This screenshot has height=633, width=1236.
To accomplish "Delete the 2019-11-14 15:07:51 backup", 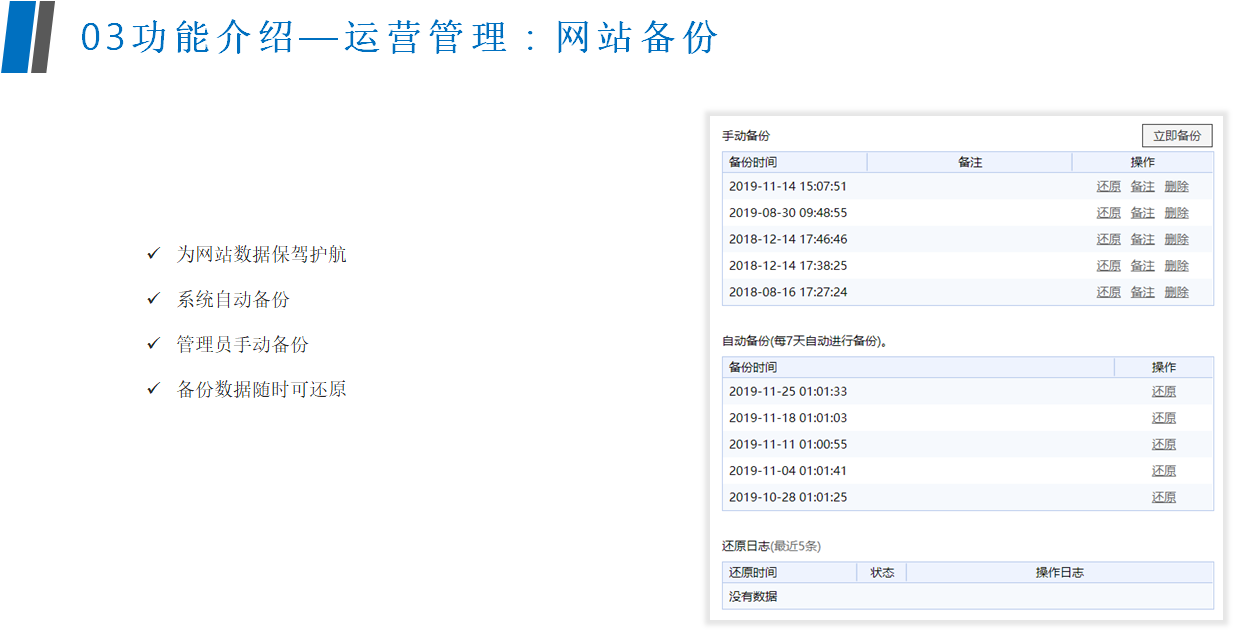I will (x=1176, y=186).
